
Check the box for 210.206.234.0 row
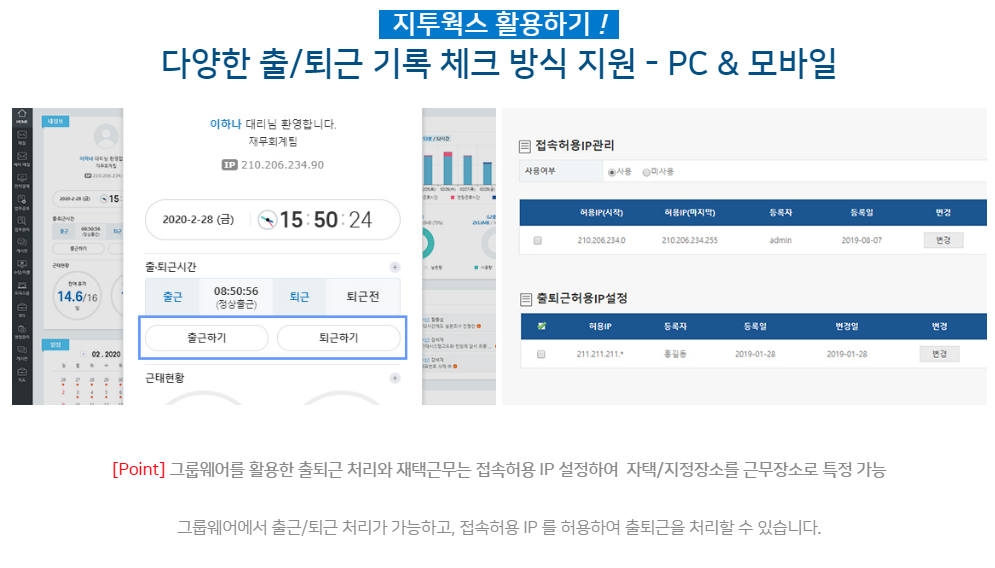pos(537,241)
